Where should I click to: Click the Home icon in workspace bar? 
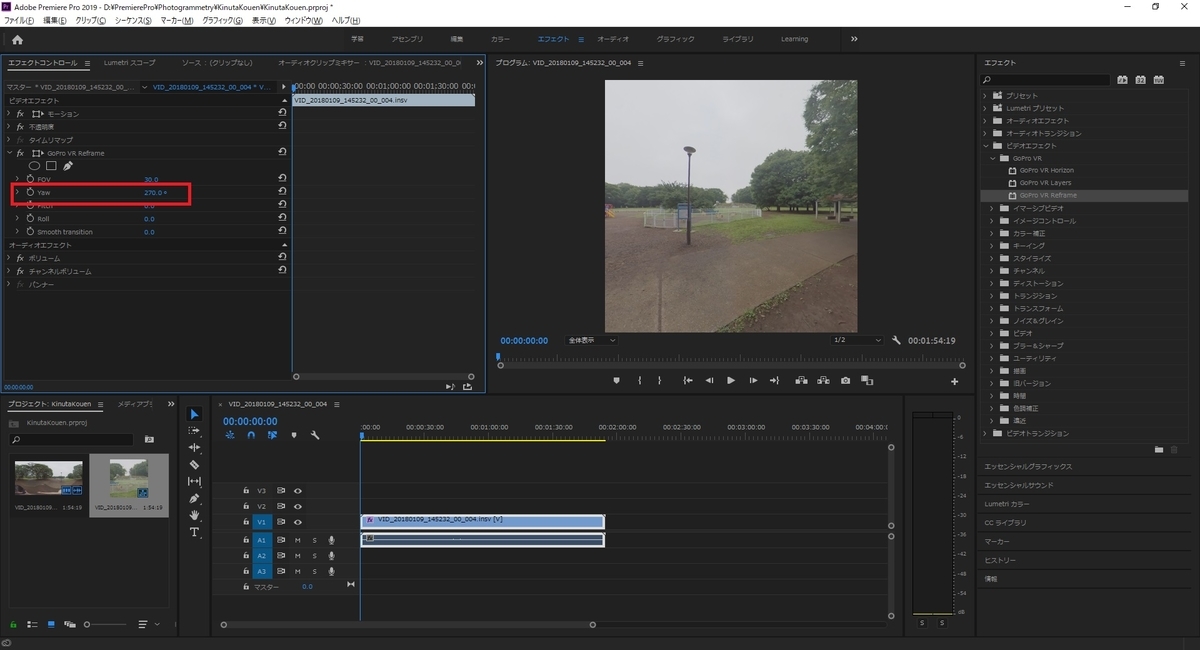[x=17, y=39]
